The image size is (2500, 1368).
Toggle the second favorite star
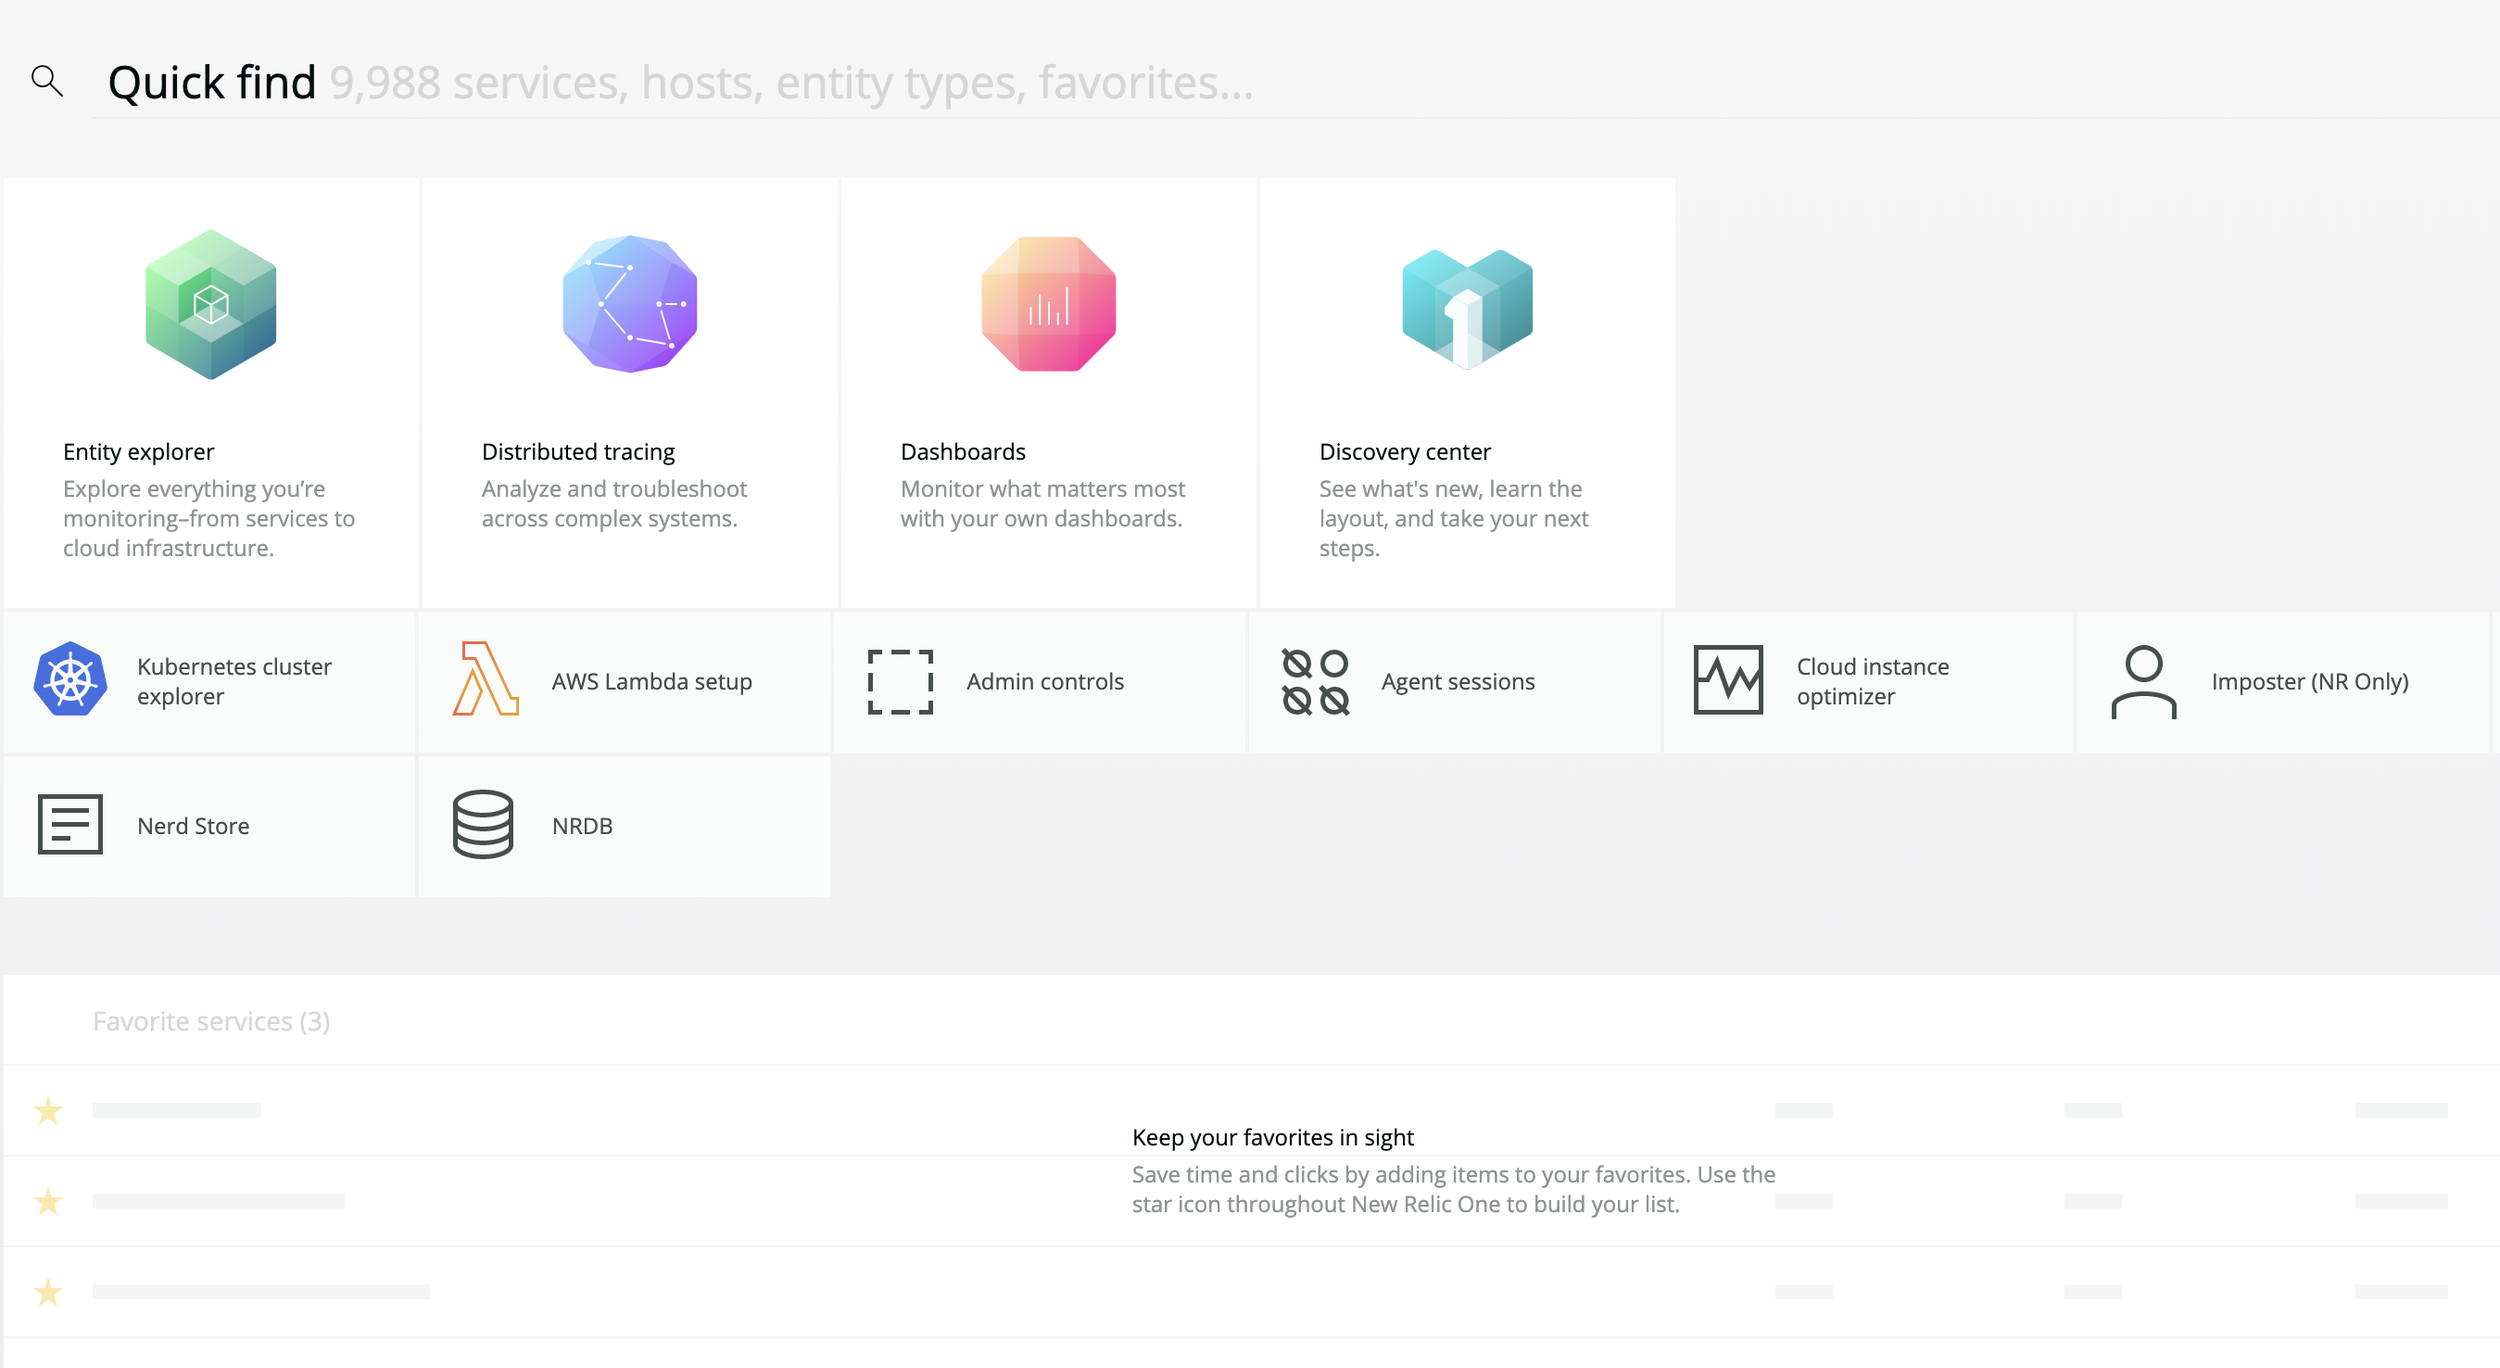[48, 1201]
